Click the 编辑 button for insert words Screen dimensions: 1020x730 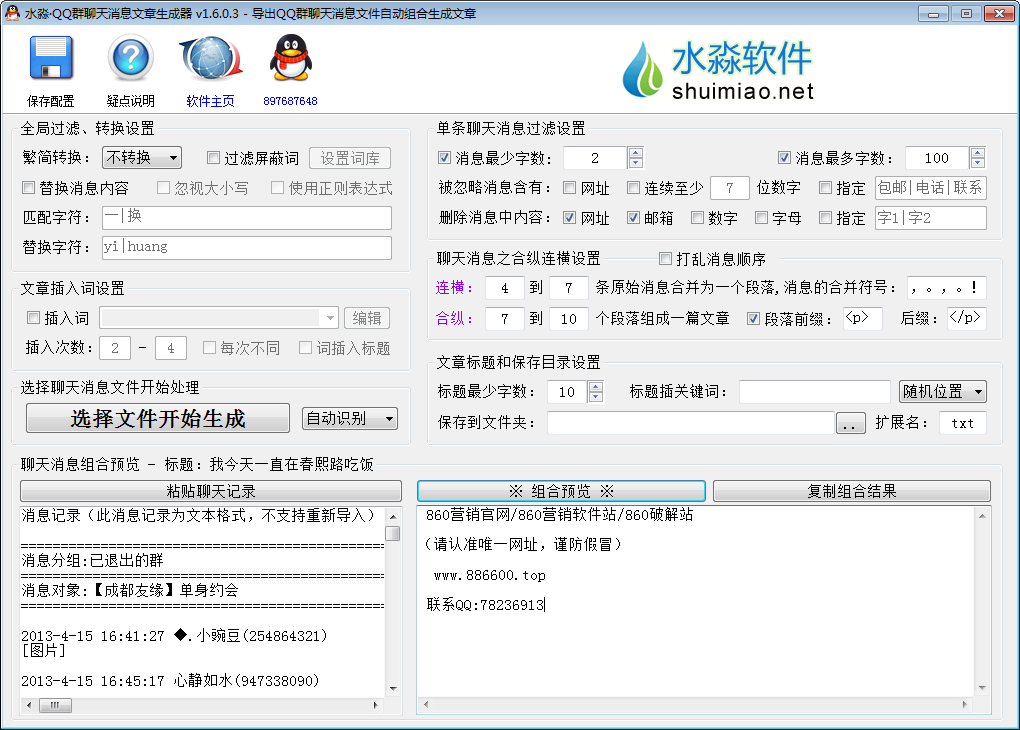click(x=367, y=318)
